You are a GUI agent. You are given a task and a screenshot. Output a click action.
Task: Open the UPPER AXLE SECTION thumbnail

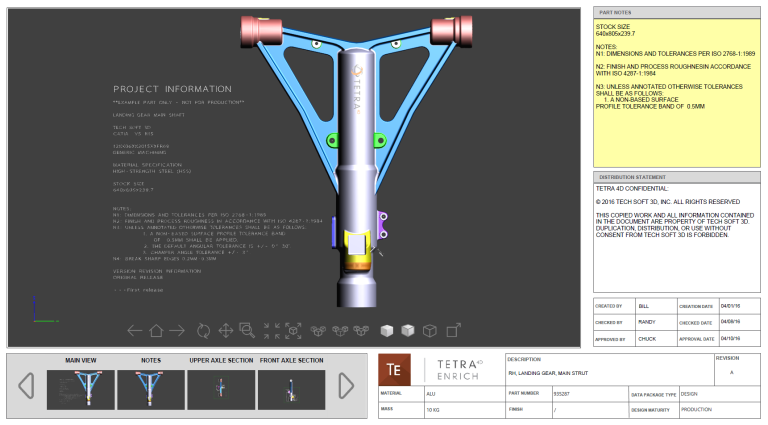[221, 390]
